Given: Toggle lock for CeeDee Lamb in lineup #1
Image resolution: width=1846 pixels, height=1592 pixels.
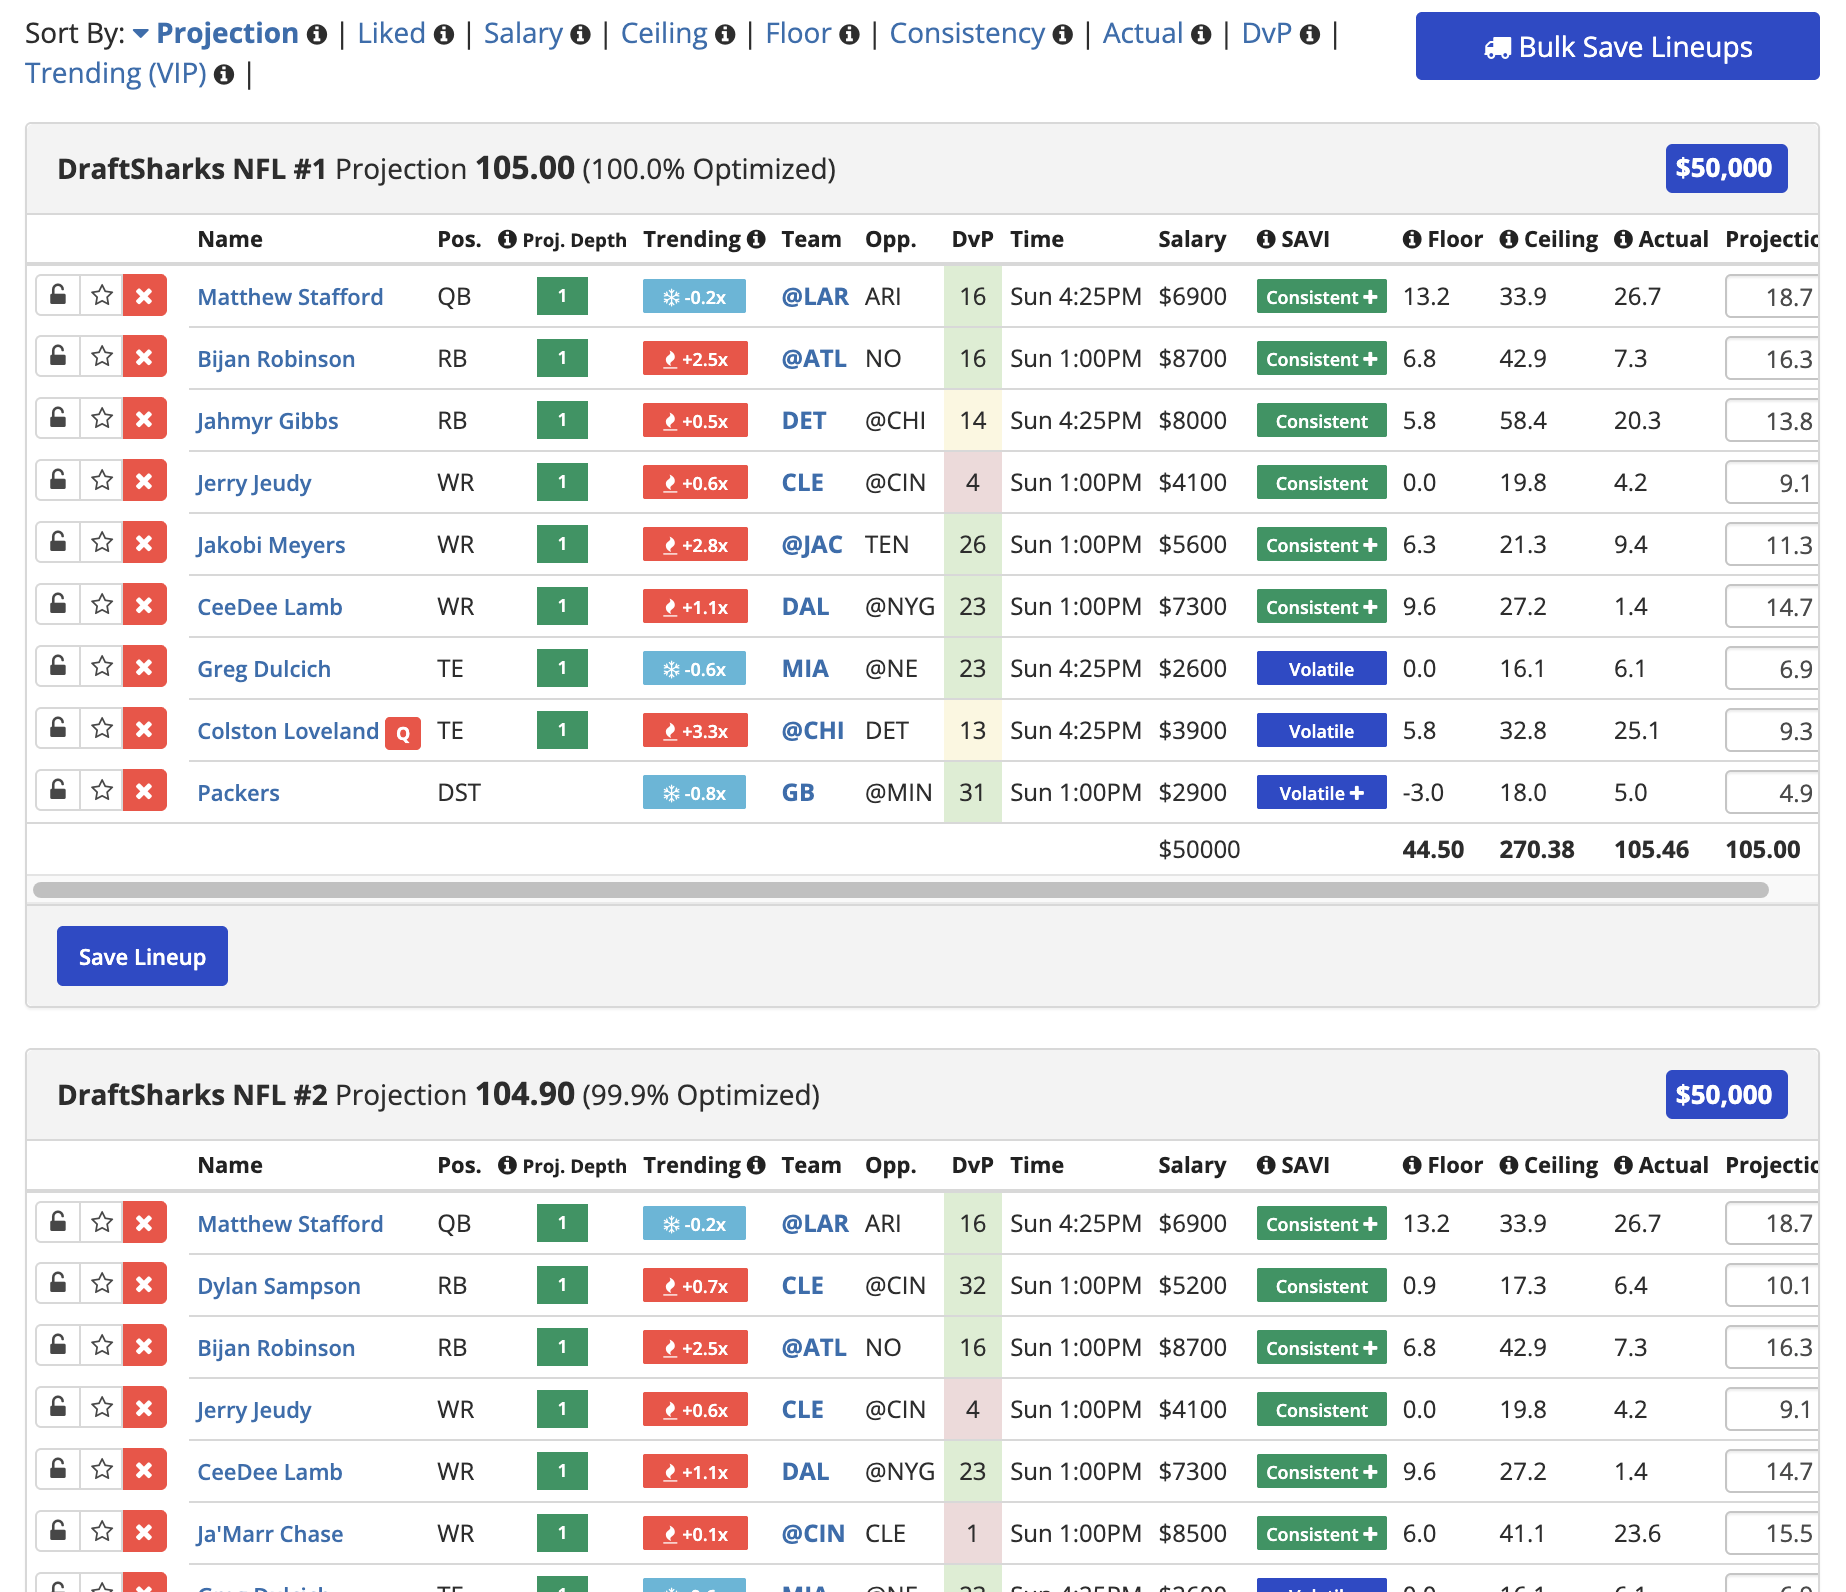Looking at the screenshot, I should (x=58, y=606).
